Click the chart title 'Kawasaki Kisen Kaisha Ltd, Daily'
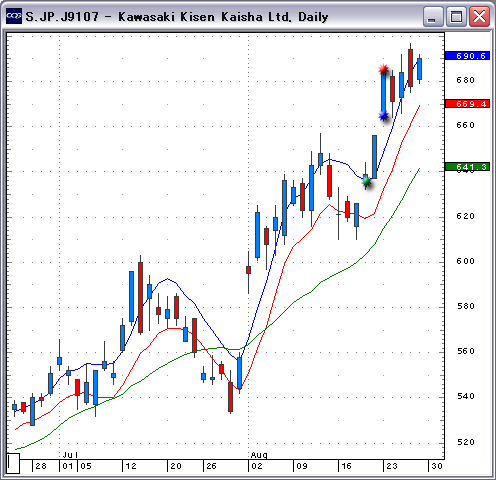This screenshot has width=496, height=480. tap(223, 17)
